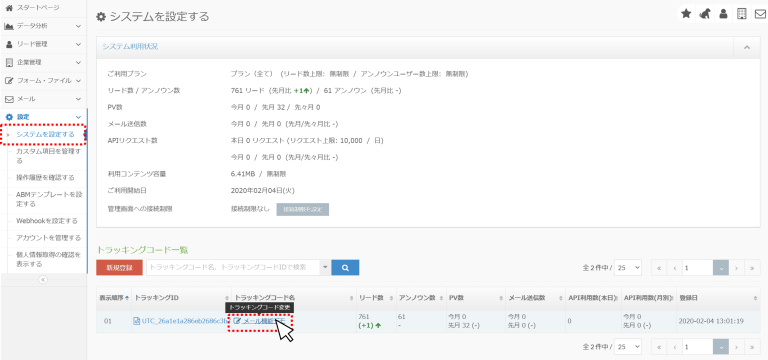
Task: Open the envelope icon in top bar
Action: tap(760, 14)
